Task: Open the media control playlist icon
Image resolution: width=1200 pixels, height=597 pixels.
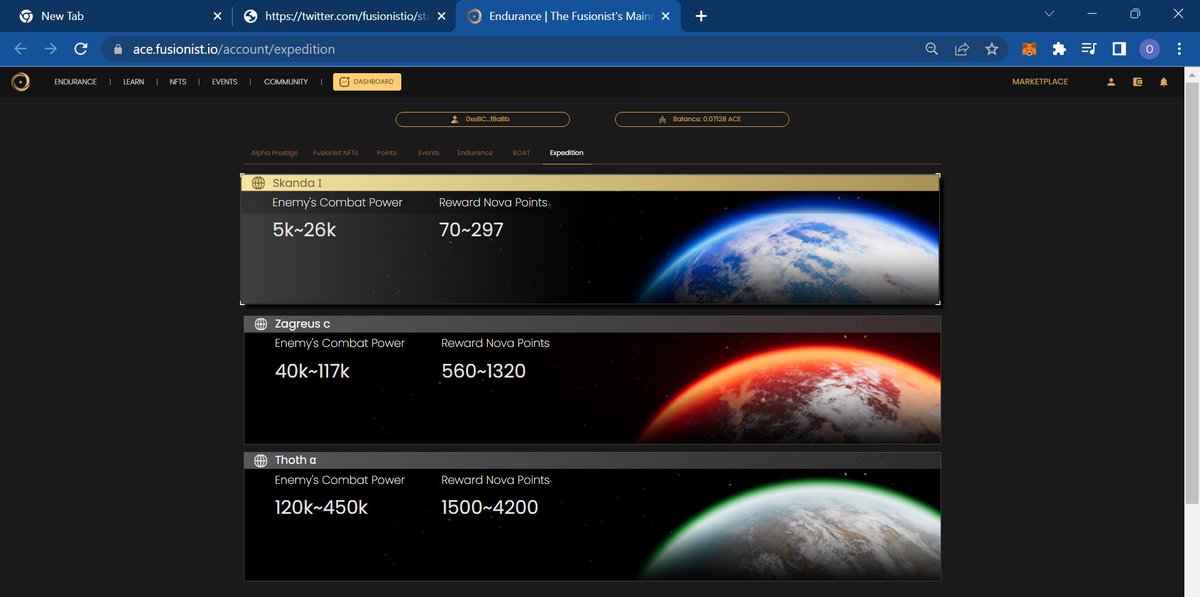Action: [x=1089, y=48]
